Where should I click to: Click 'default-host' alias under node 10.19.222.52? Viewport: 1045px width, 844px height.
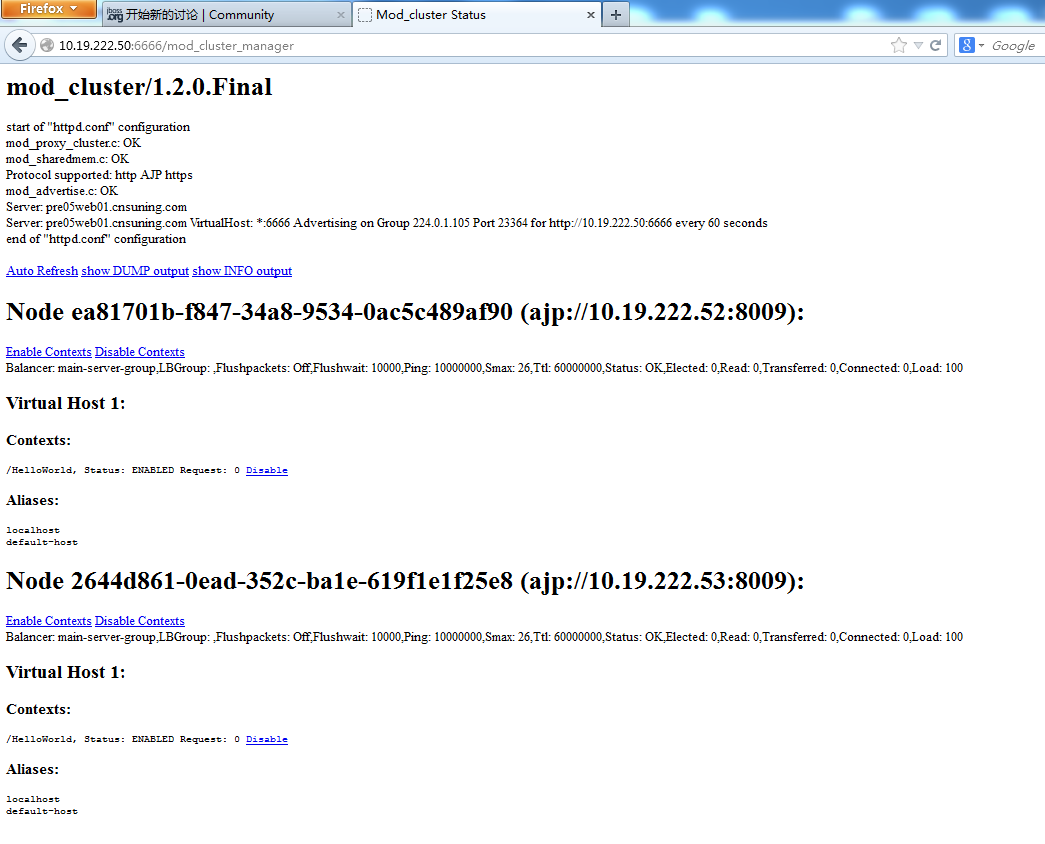42,542
